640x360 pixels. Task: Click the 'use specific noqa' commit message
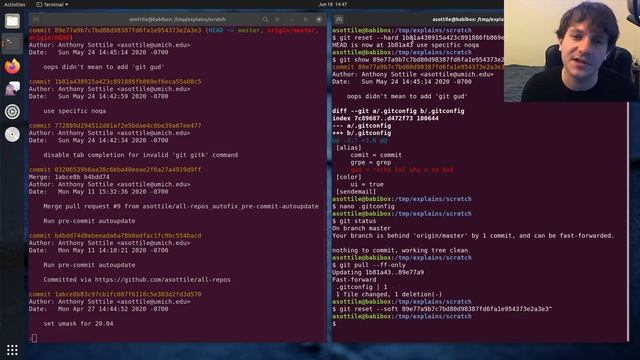click(x=75, y=111)
